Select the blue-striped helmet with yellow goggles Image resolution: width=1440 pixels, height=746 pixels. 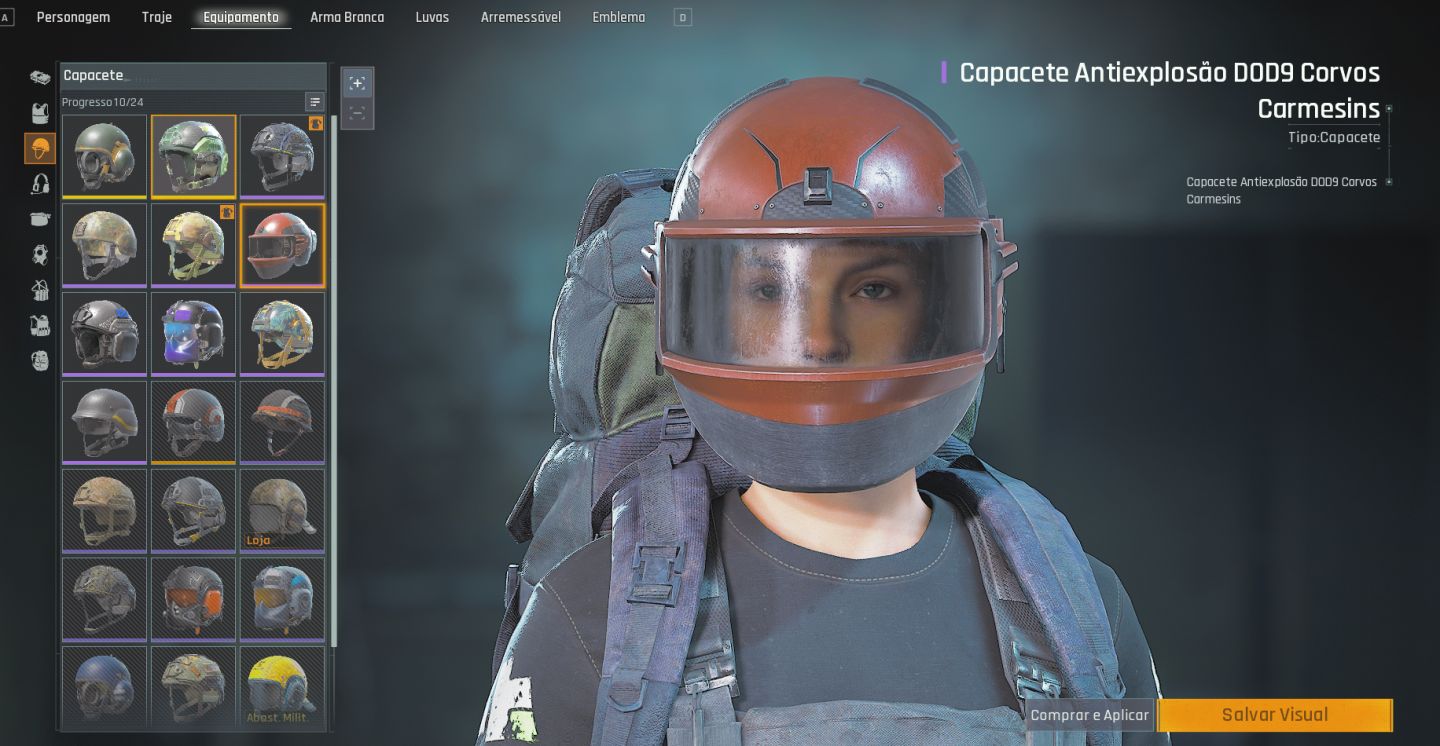click(x=282, y=599)
